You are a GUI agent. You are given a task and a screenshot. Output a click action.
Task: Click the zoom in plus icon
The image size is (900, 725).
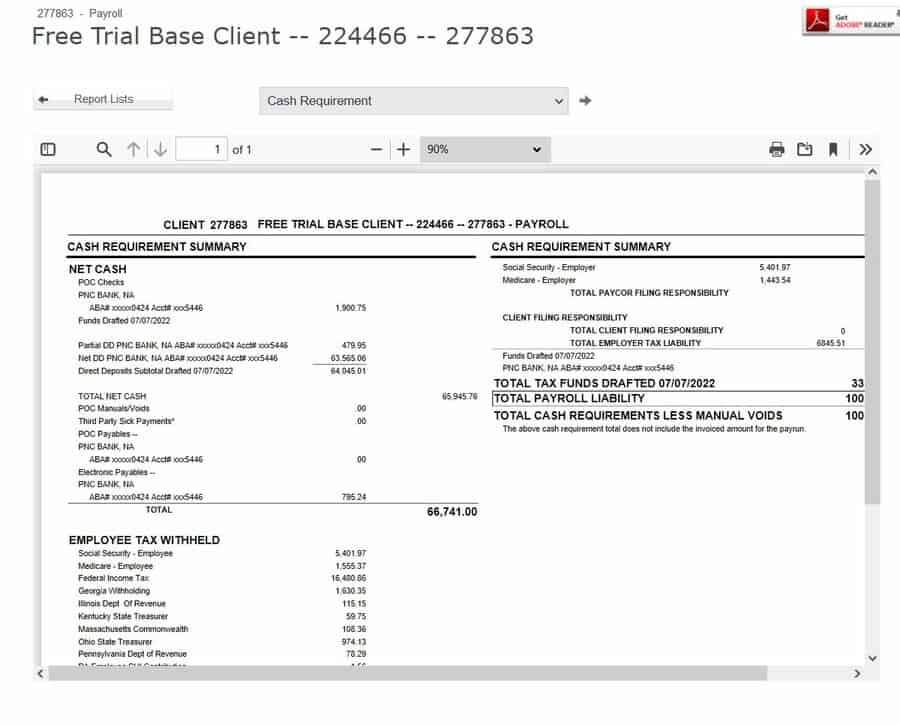coord(403,148)
